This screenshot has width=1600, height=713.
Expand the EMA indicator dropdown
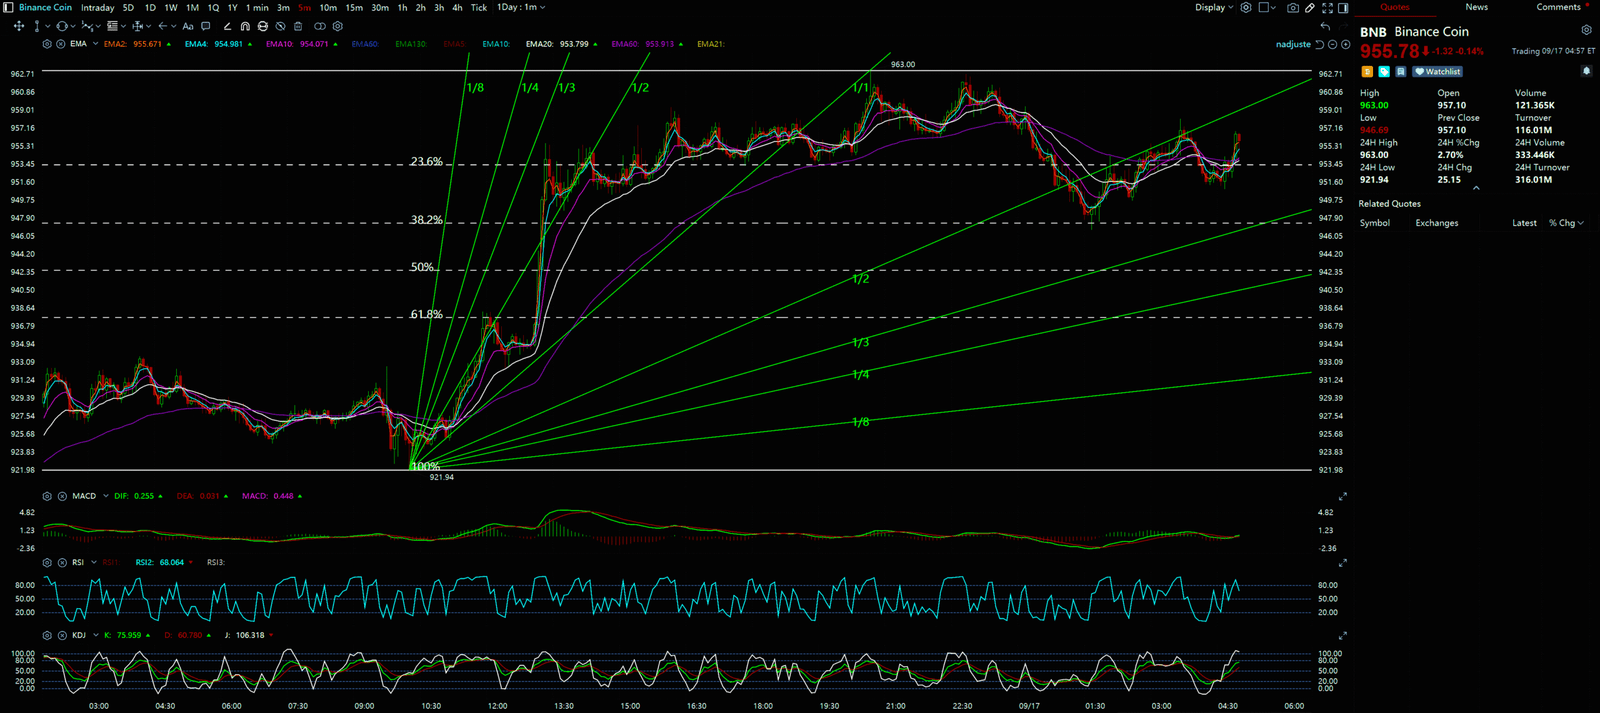tap(95, 44)
